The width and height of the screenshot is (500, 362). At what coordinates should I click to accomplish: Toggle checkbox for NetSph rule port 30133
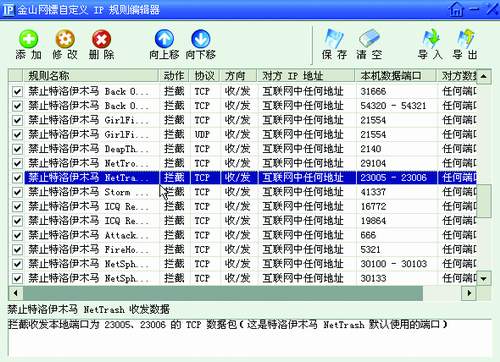17,278
